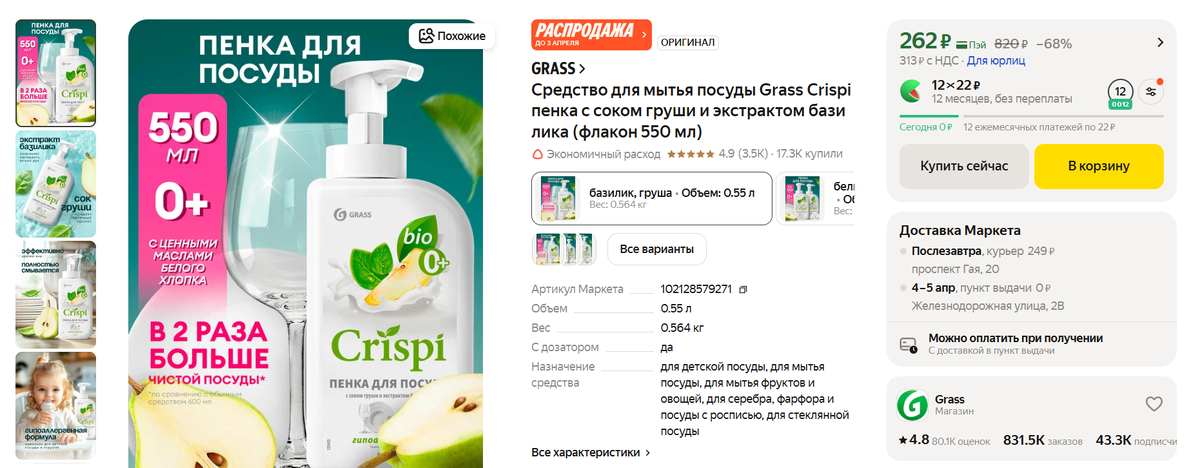Click the green Split payment icon
Screen dimensions: 1200x468
tap(913, 91)
